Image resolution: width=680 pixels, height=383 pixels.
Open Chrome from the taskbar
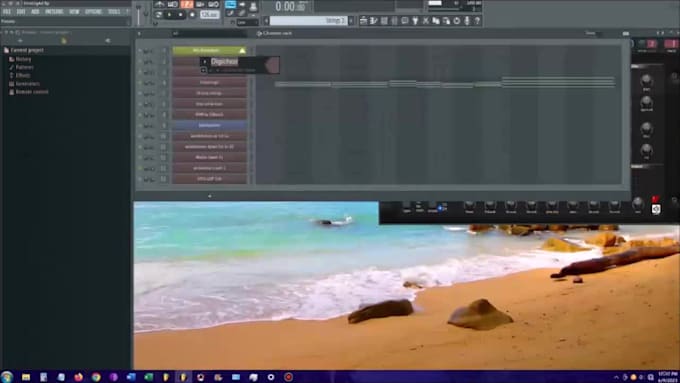point(96,377)
